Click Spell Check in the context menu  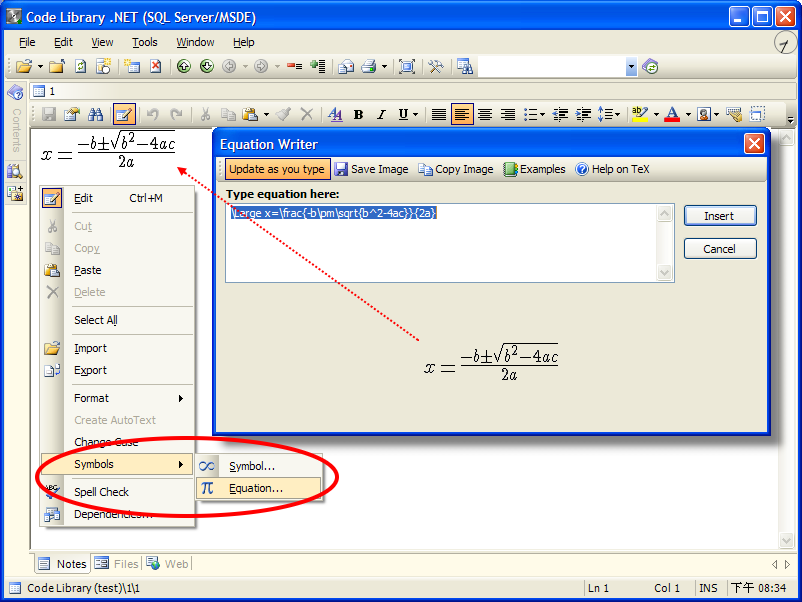coord(118,492)
